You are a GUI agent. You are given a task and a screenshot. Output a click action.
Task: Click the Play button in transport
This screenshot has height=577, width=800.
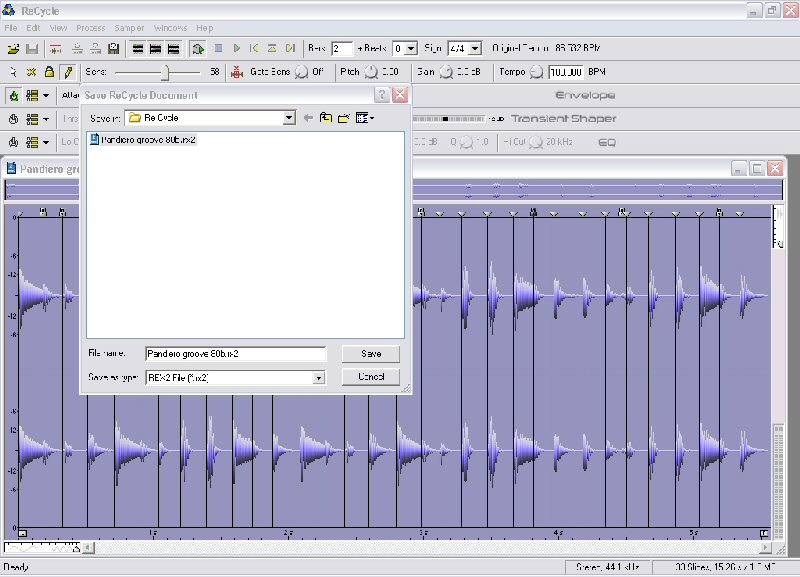point(237,48)
